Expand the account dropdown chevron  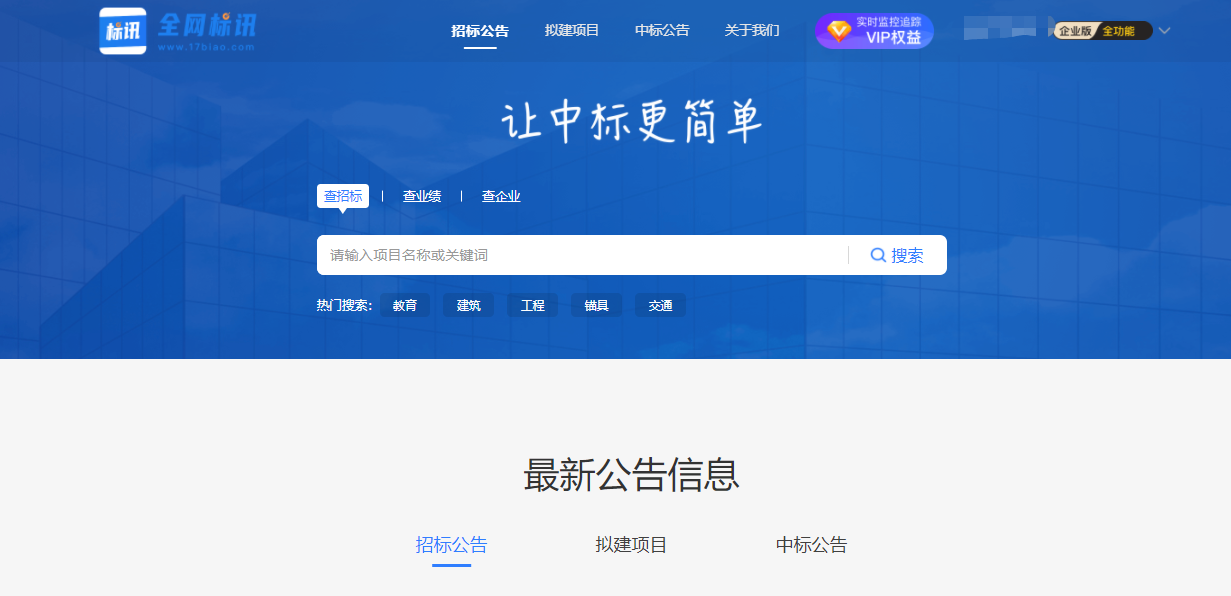coord(1163,30)
